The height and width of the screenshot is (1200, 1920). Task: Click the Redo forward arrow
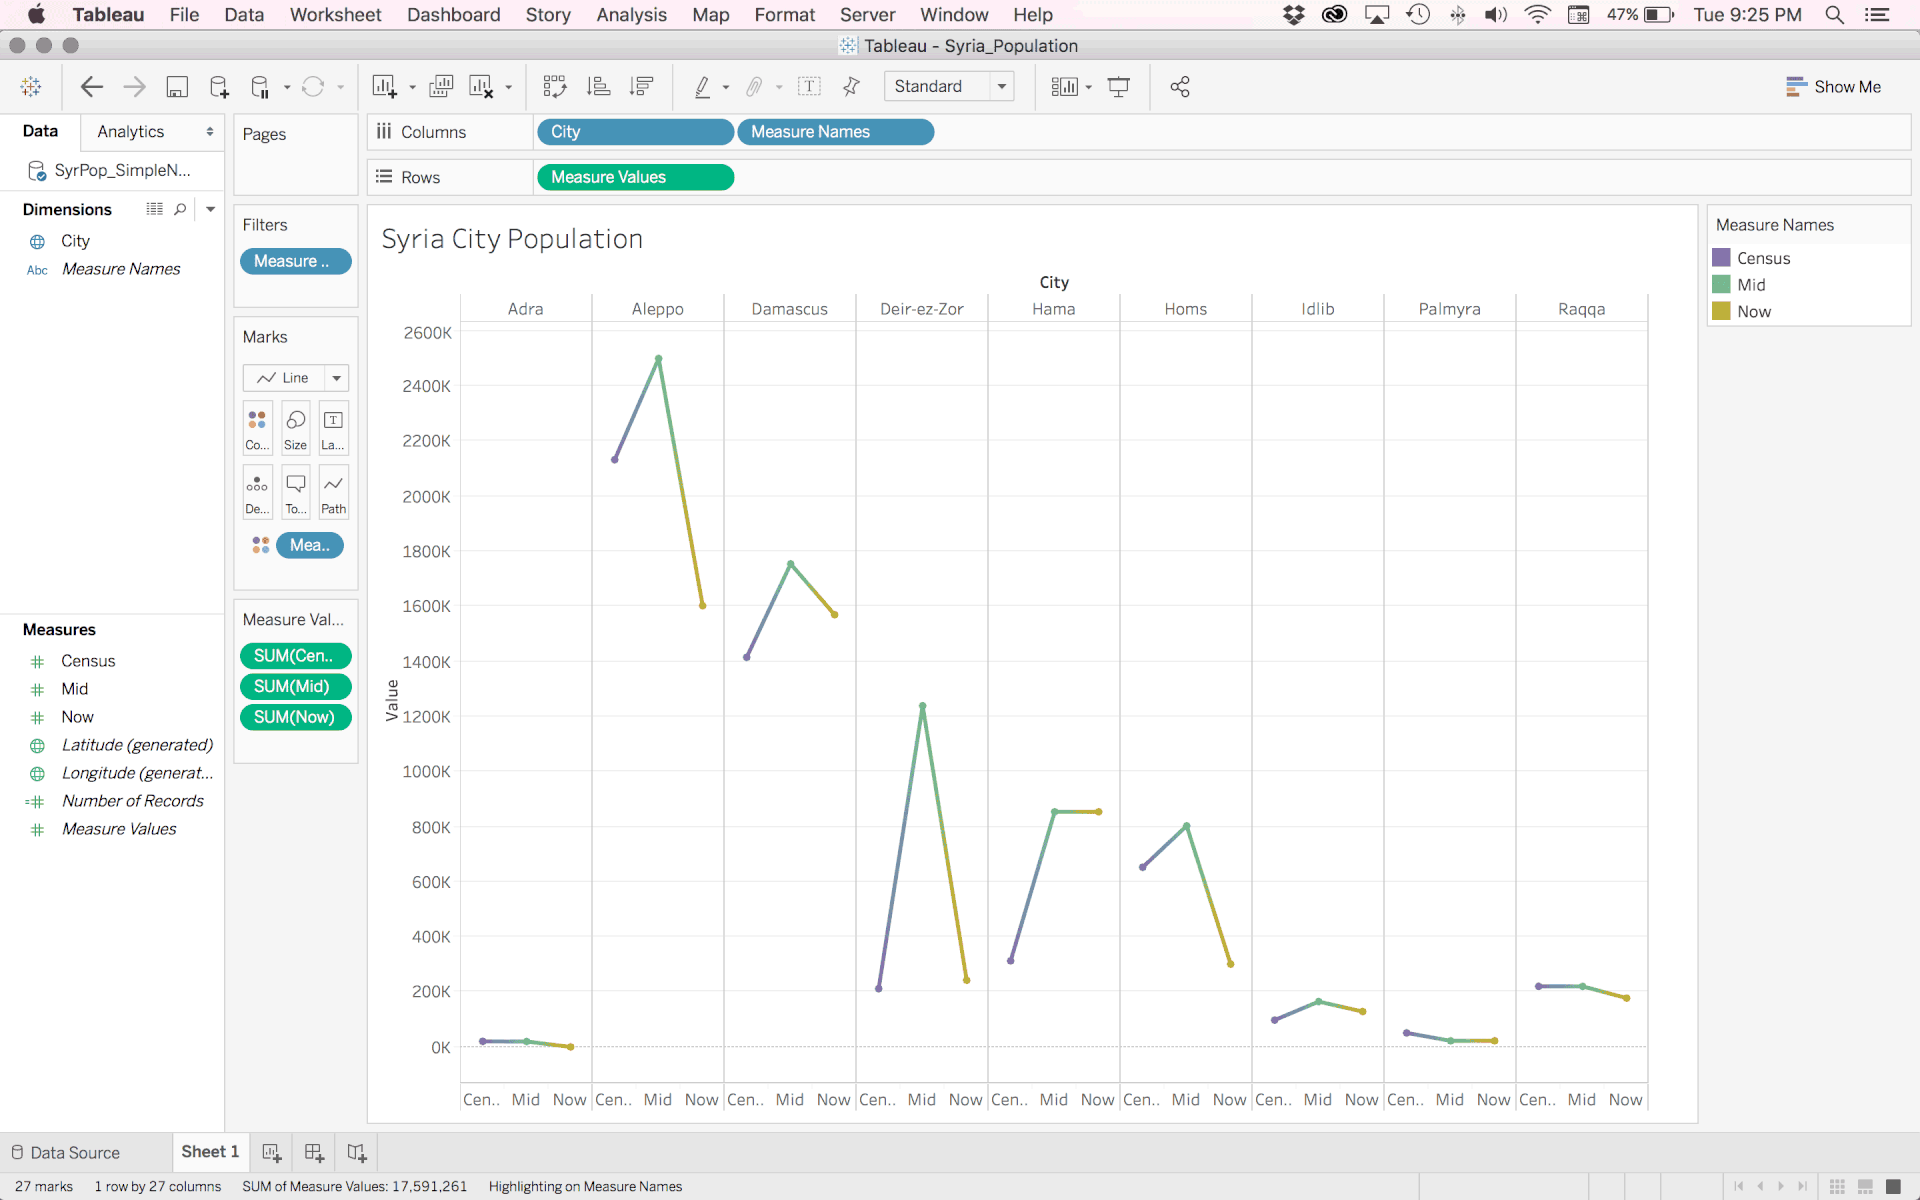point(134,87)
